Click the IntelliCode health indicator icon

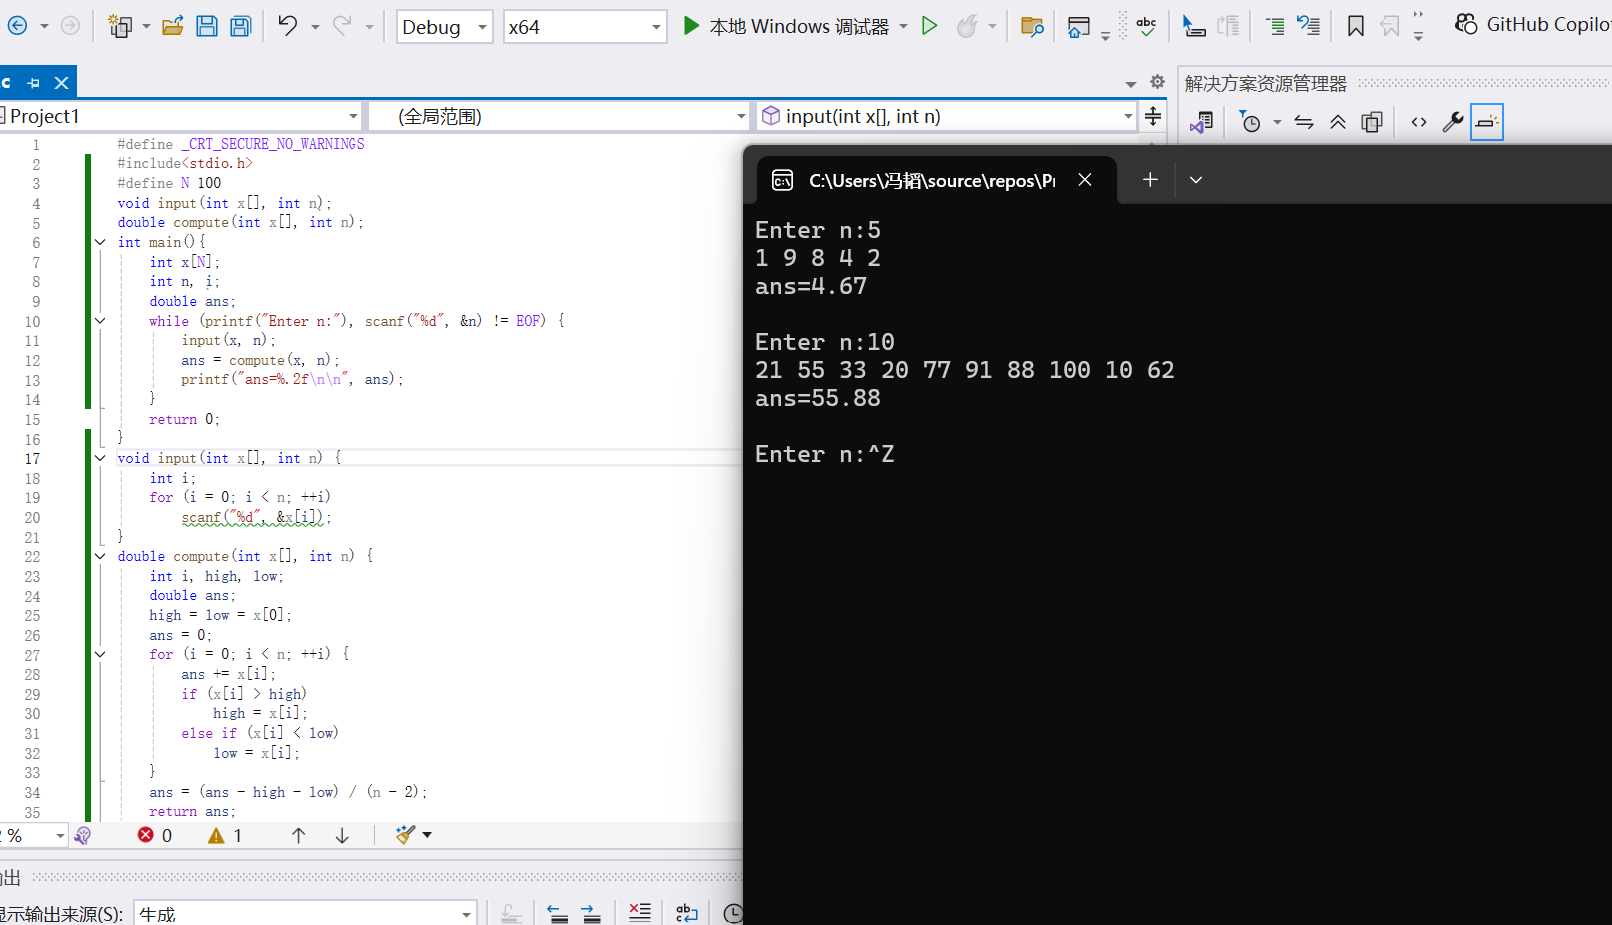[83, 835]
